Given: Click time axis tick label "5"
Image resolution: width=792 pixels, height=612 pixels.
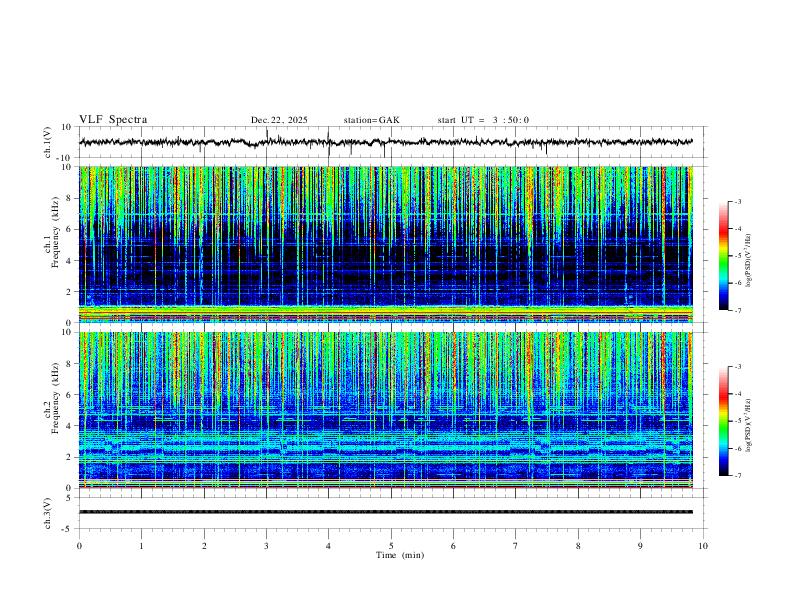Looking at the screenshot, I should [391, 546].
